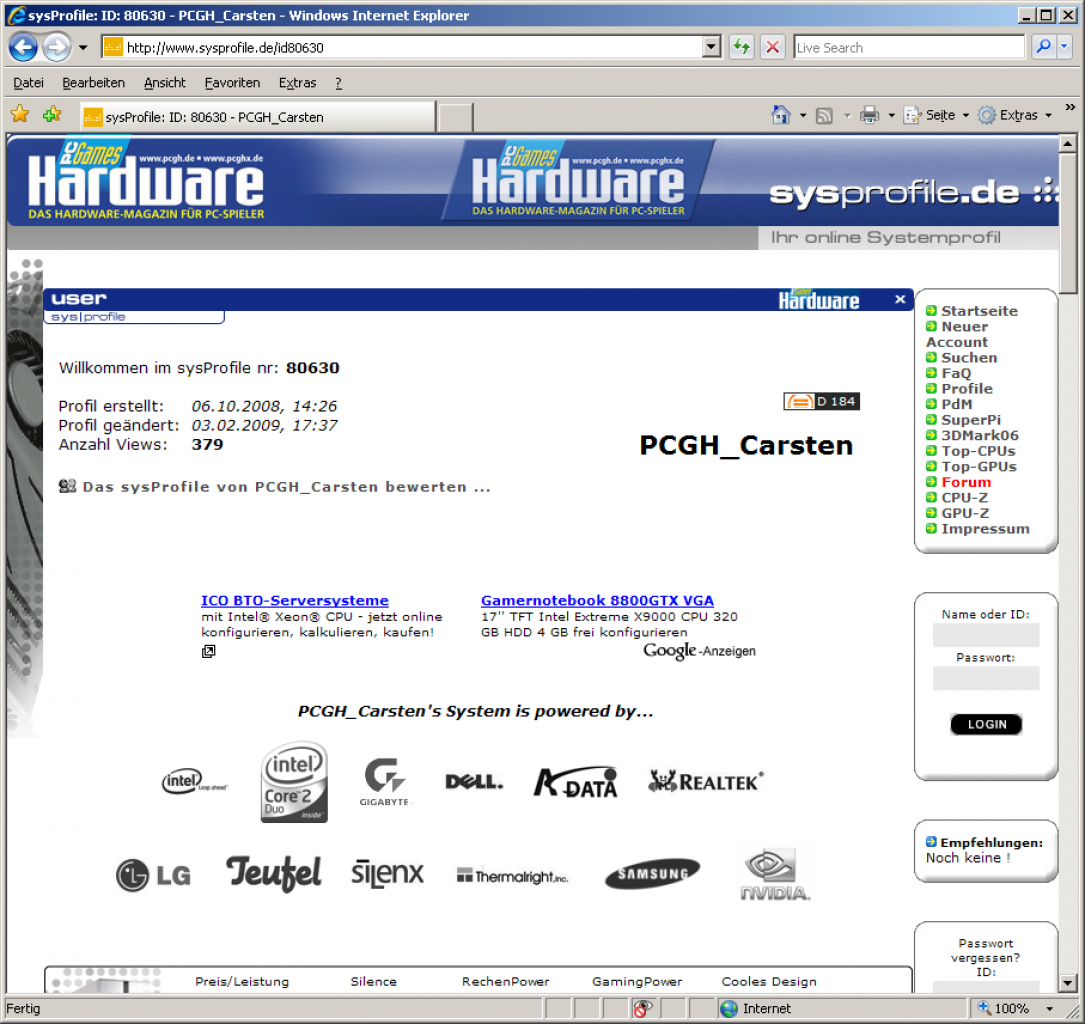
Task: Click the Passwort input field
Action: click(x=985, y=678)
